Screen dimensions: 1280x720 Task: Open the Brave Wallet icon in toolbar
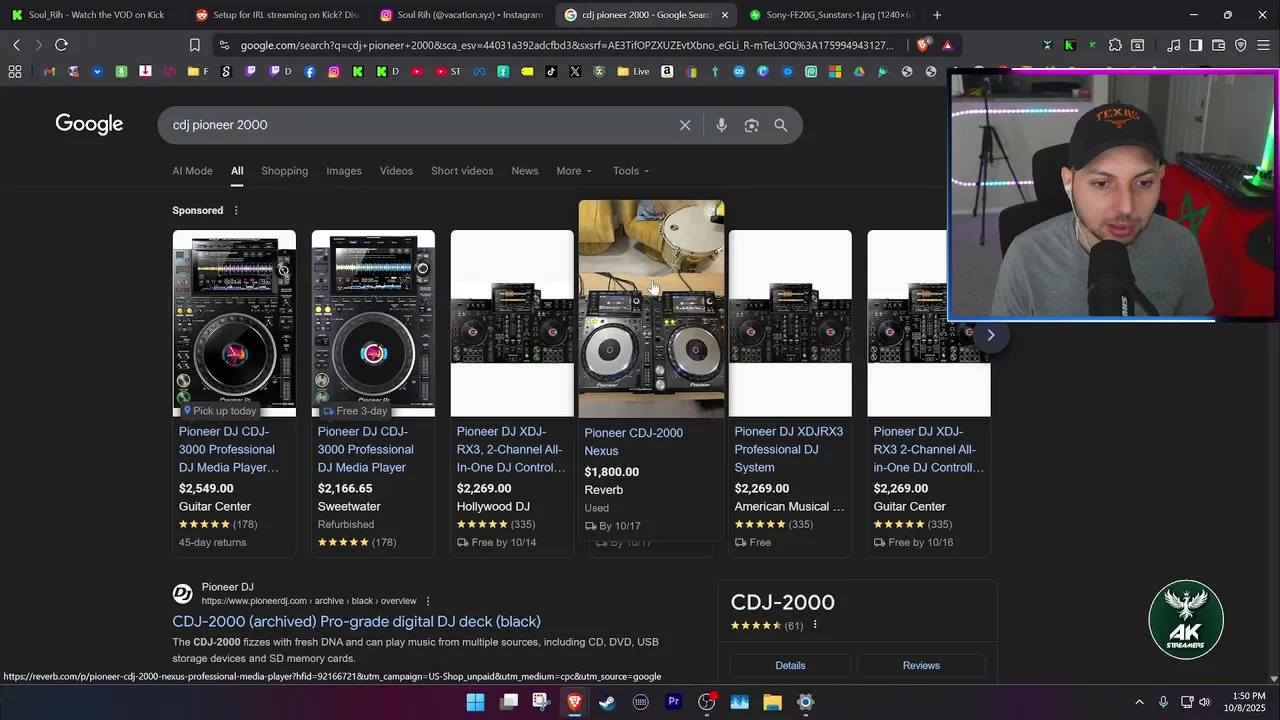(1218, 45)
